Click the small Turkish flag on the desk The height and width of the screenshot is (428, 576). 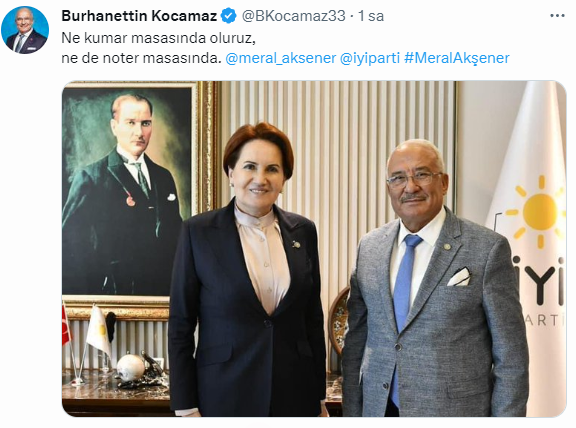coord(66,325)
